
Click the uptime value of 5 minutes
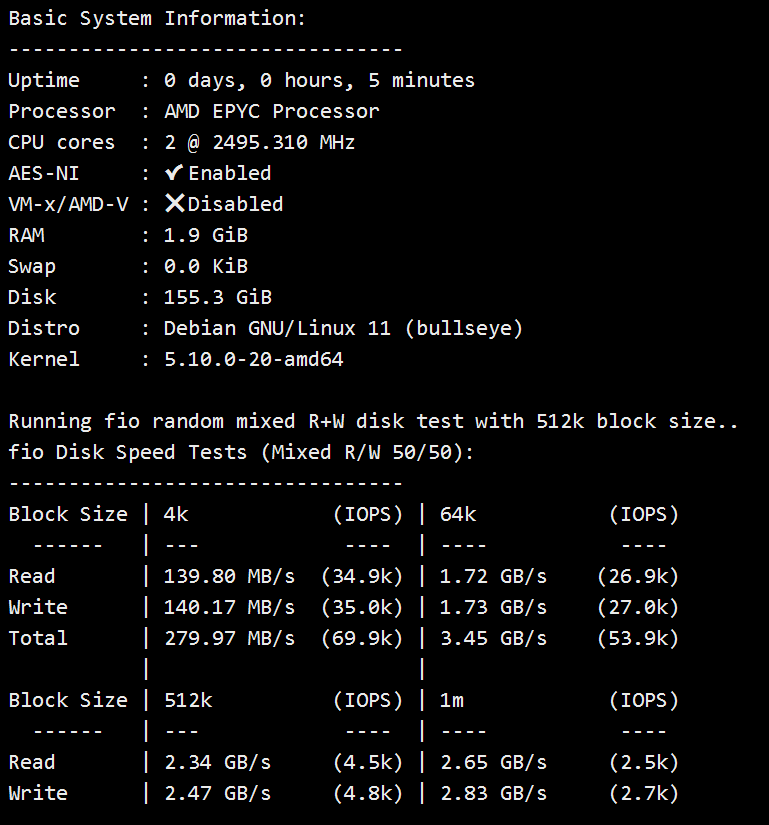tap(421, 81)
